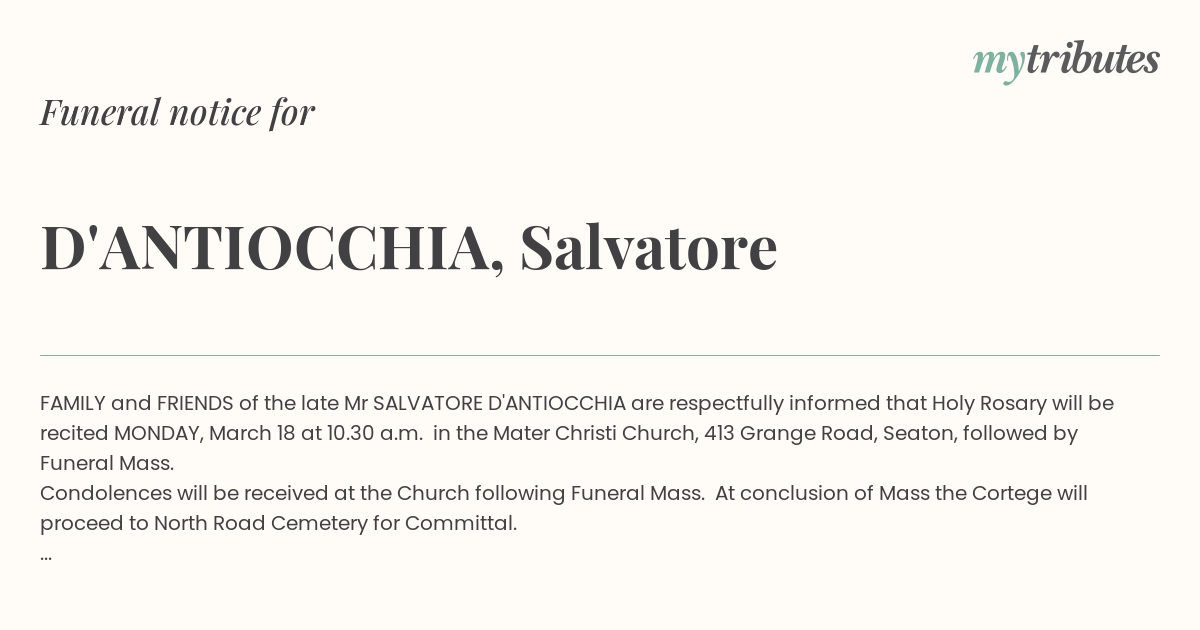Click the word "respectfully" in first line
The width and height of the screenshot is (1200, 630).
pos(726,404)
